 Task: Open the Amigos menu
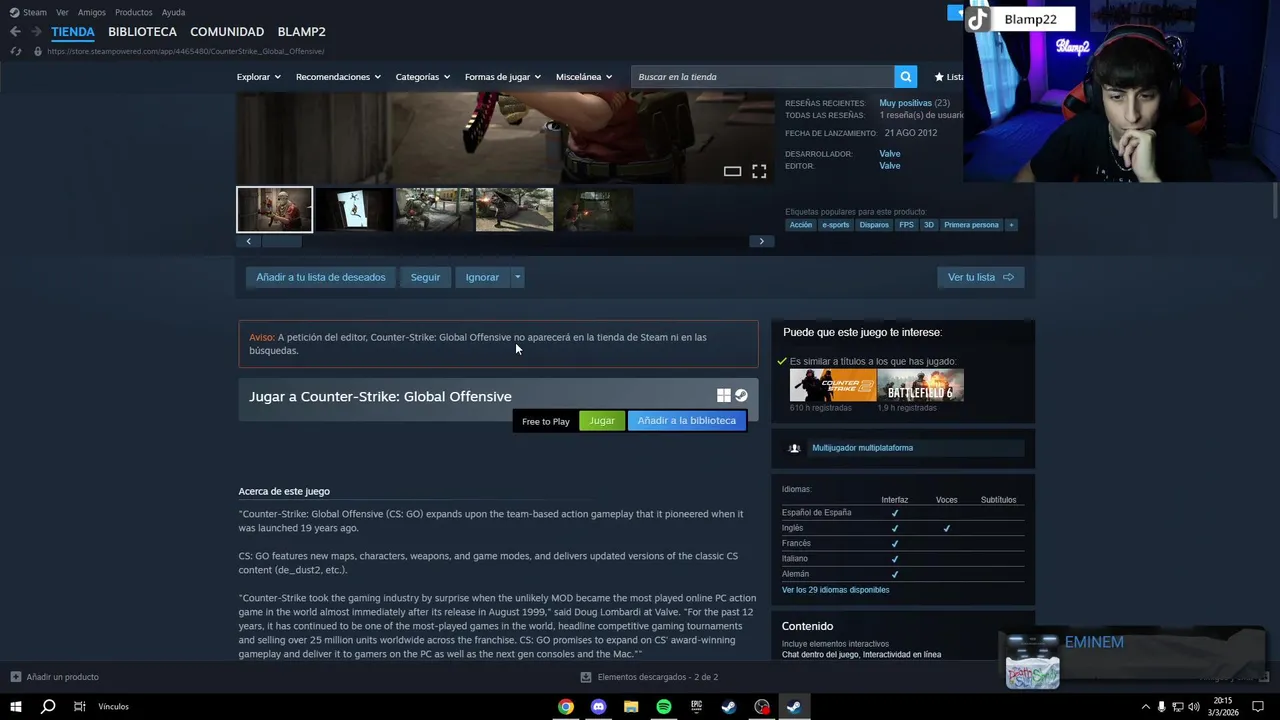tap(92, 12)
